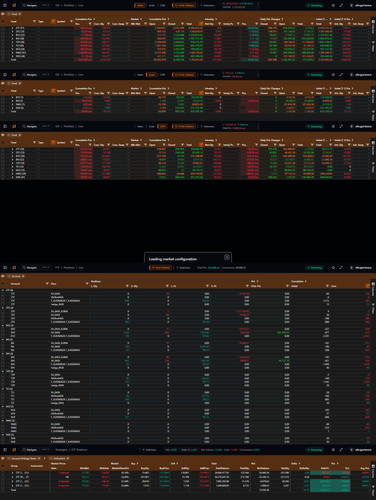This screenshot has width=376, height=500.
Task: Collapse the ZTF account group in Positions
Action: 3,290
